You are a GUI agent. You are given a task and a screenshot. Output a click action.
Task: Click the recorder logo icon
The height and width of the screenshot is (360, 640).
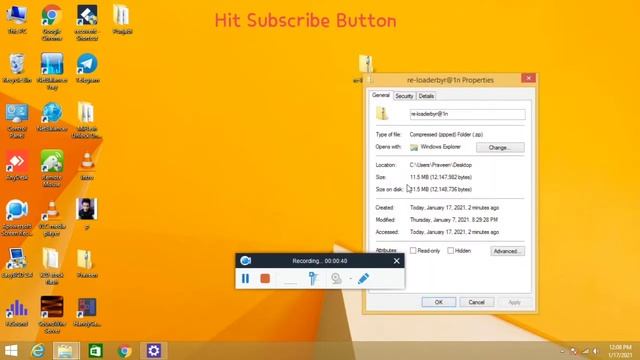coord(246,260)
